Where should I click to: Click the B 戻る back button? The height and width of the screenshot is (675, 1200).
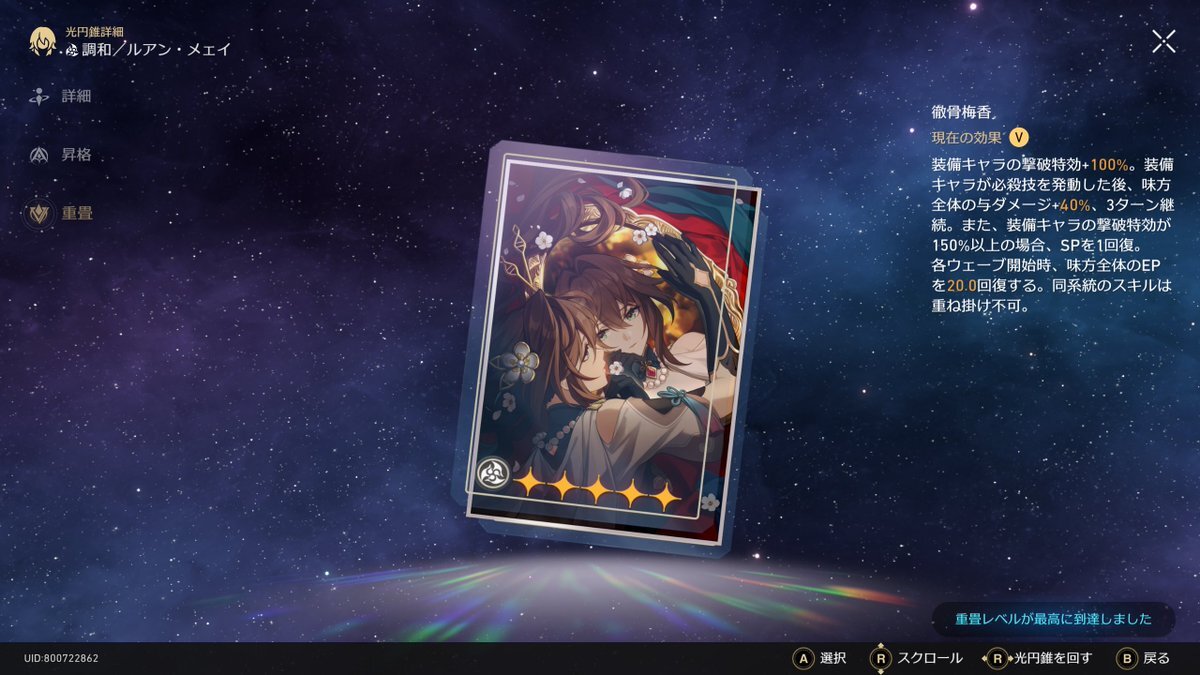click(1143, 658)
